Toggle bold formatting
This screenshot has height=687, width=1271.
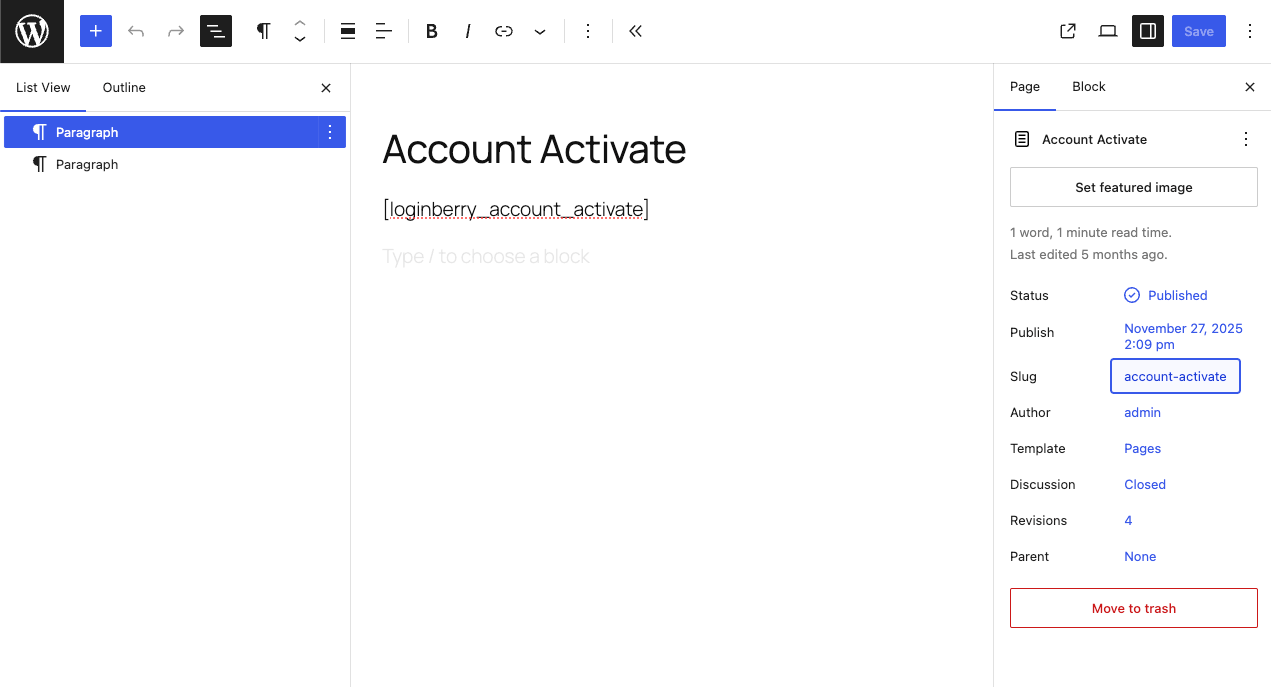pos(432,31)
